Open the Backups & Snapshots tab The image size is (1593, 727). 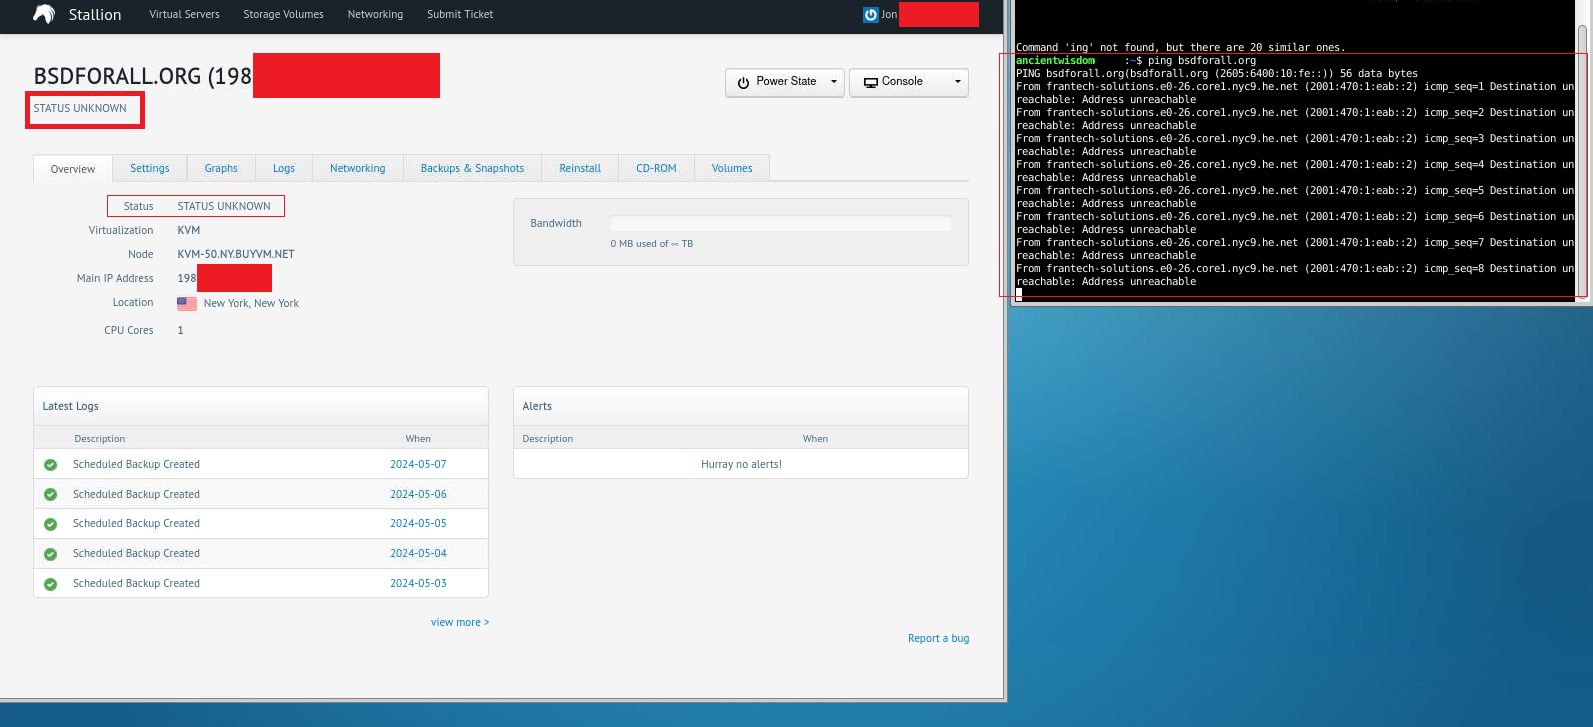[x=472, y=168]
